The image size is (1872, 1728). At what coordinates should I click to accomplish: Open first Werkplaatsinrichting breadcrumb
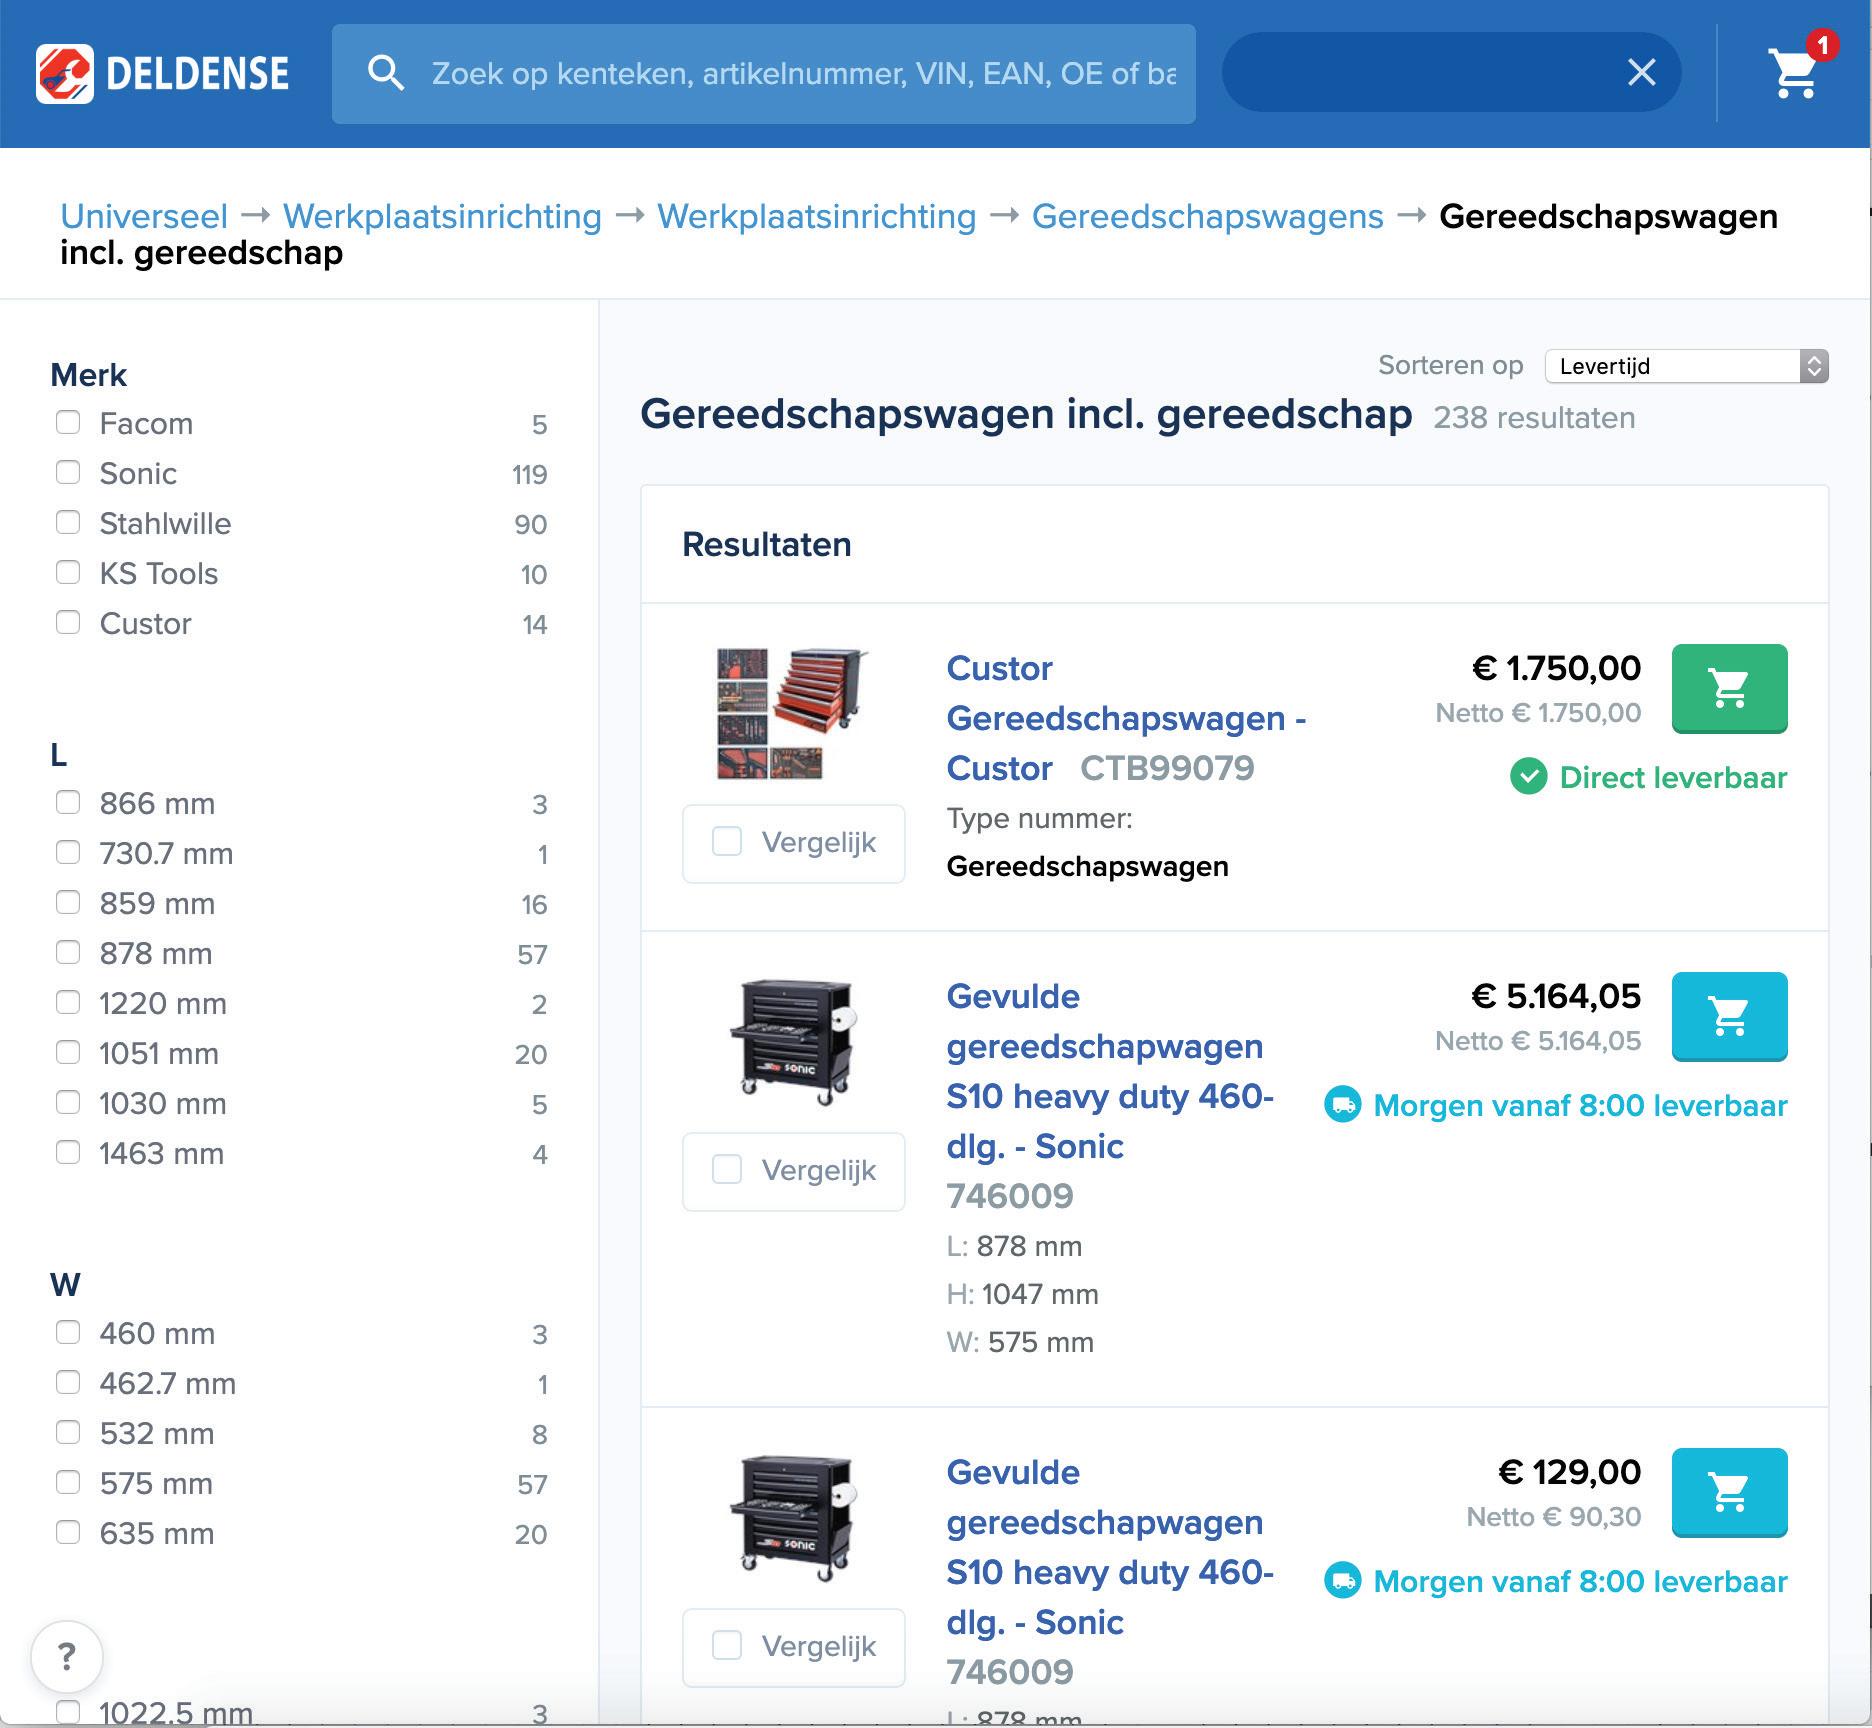click(442, 216)
